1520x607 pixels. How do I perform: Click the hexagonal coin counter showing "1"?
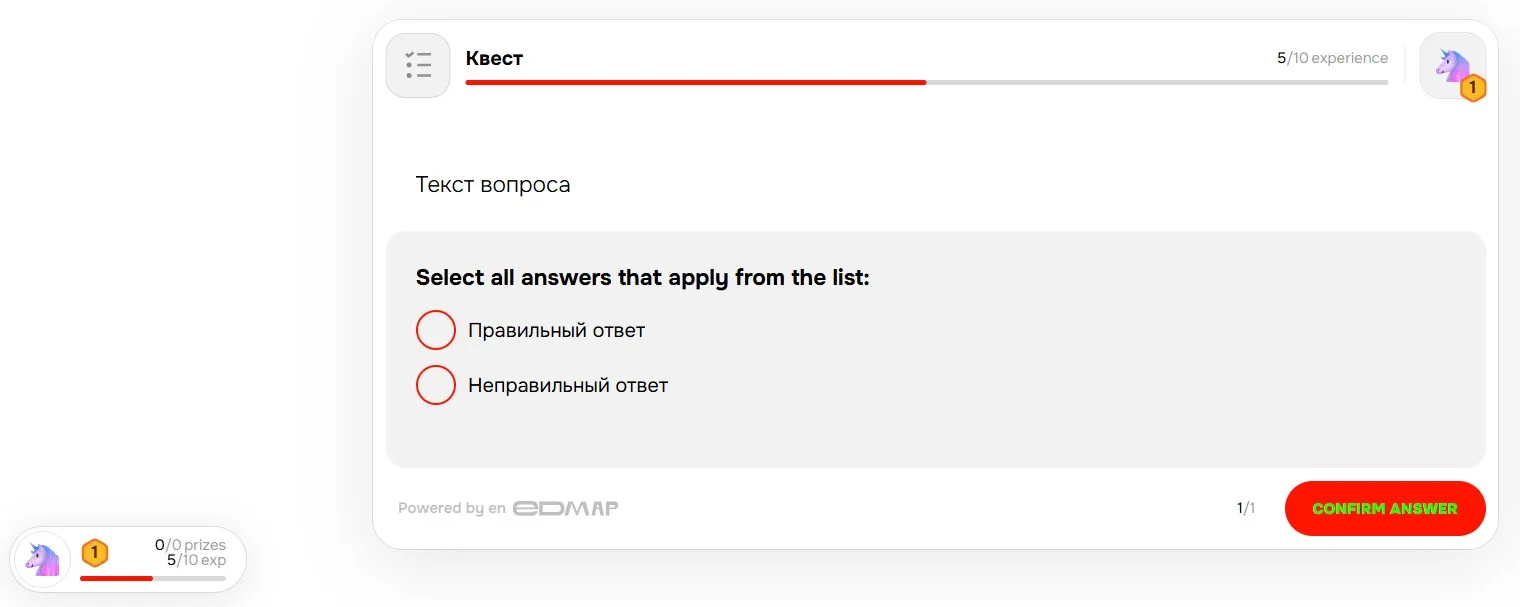tap(94, 552)
